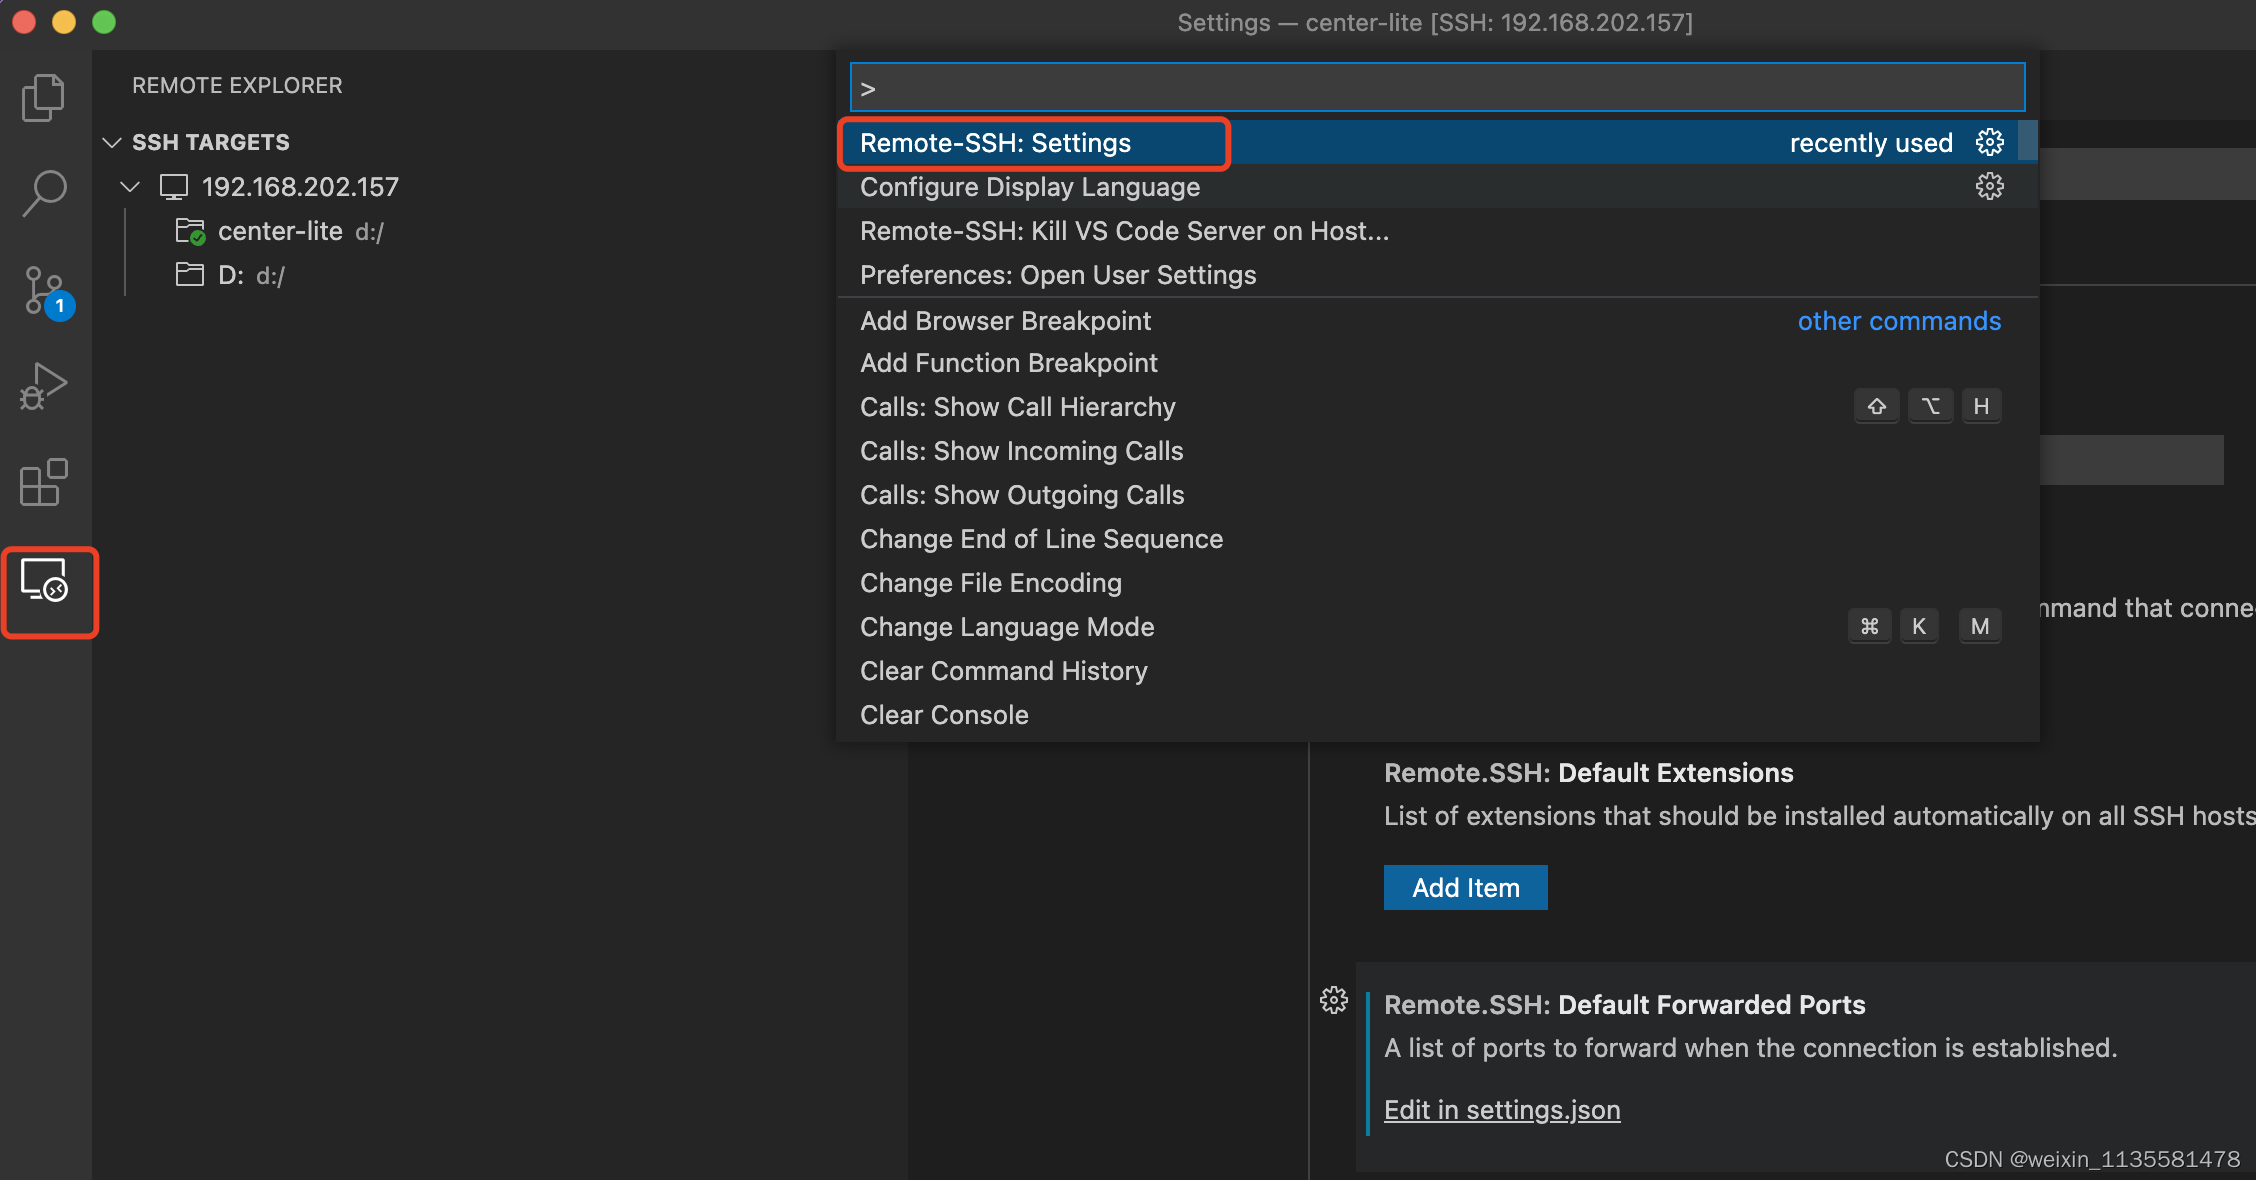Open the Remote Explorer activity icon
The width and height of the screenshot is (2256, 1180).
click(45, 580)
